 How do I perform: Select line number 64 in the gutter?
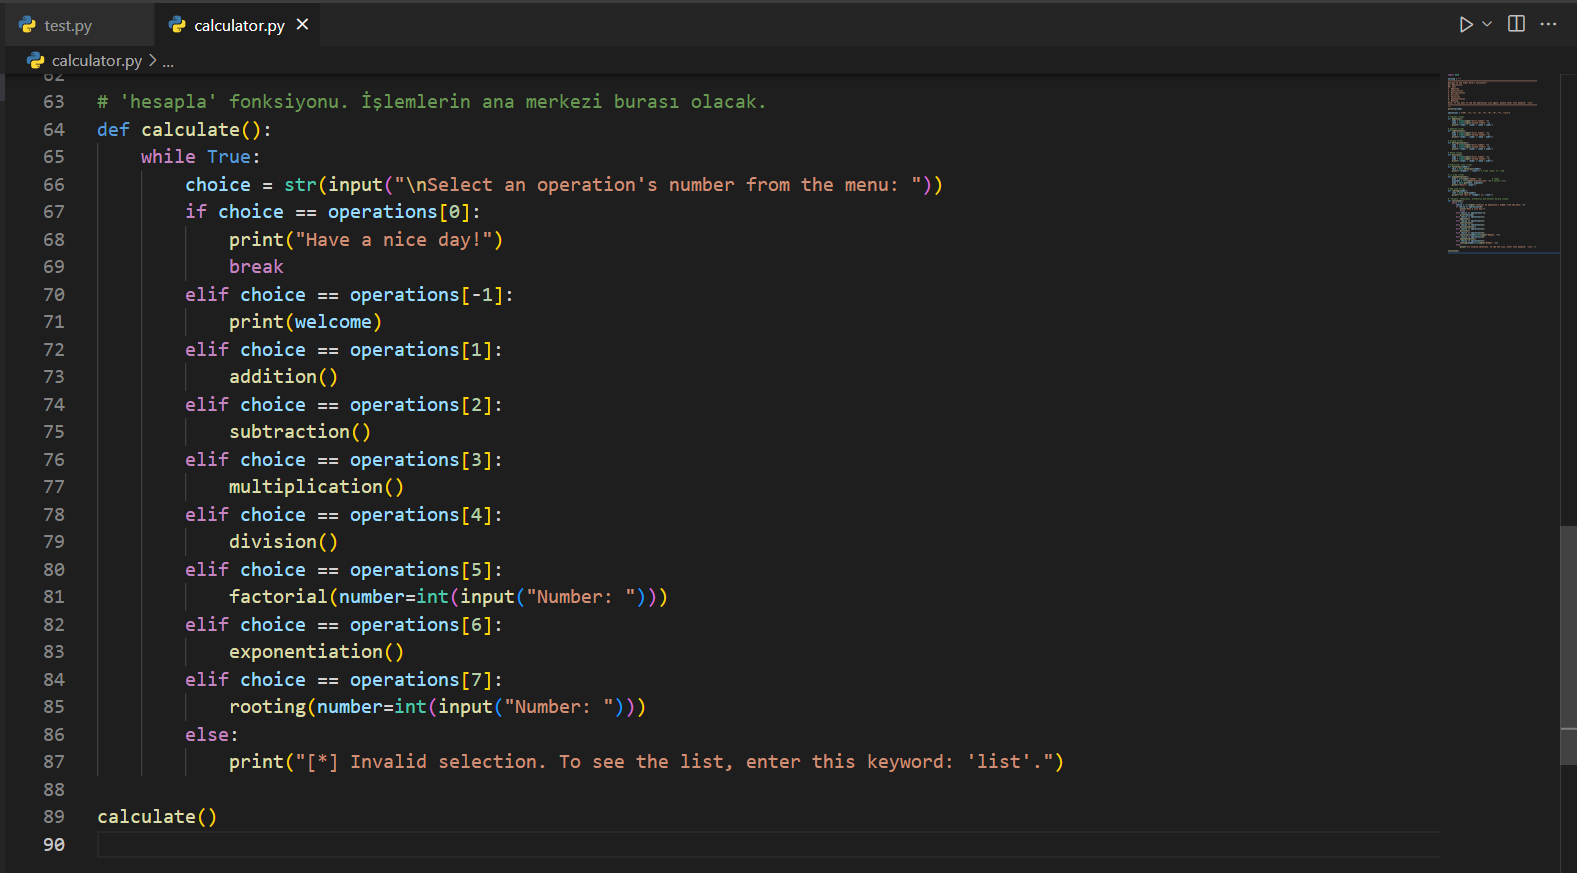(54, 130)
